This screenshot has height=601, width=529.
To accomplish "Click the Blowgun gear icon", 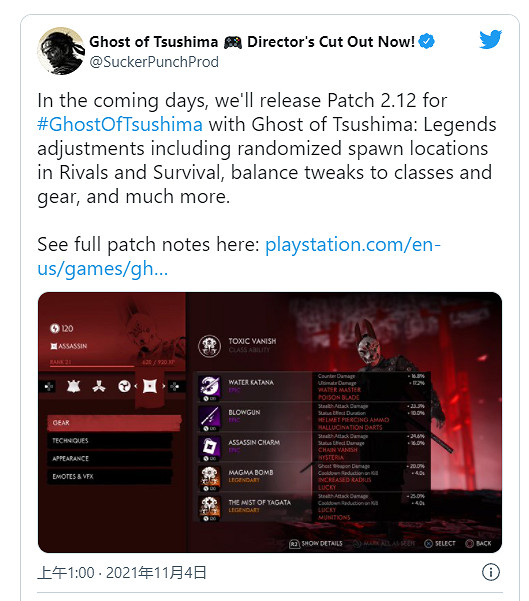I will coord(209,417).
